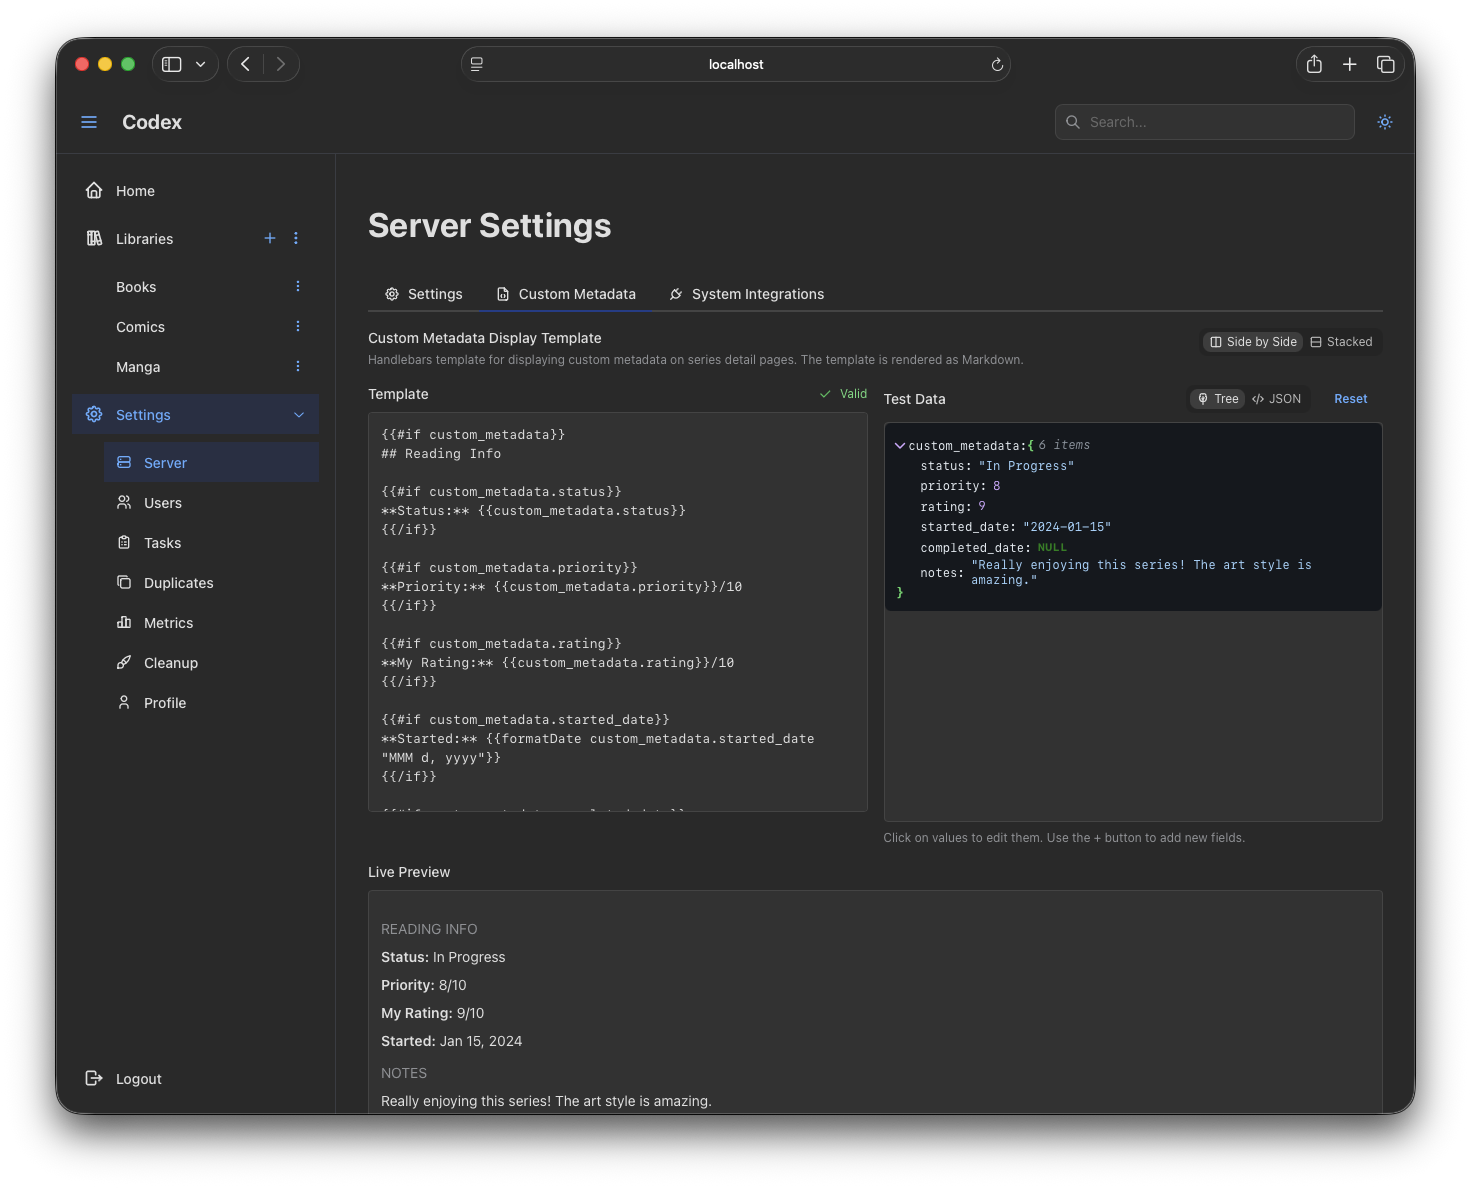This screenshot has width=1471, height=1188.
Task: Open the Custom Metadata tab
Action: tap(566, 293)
